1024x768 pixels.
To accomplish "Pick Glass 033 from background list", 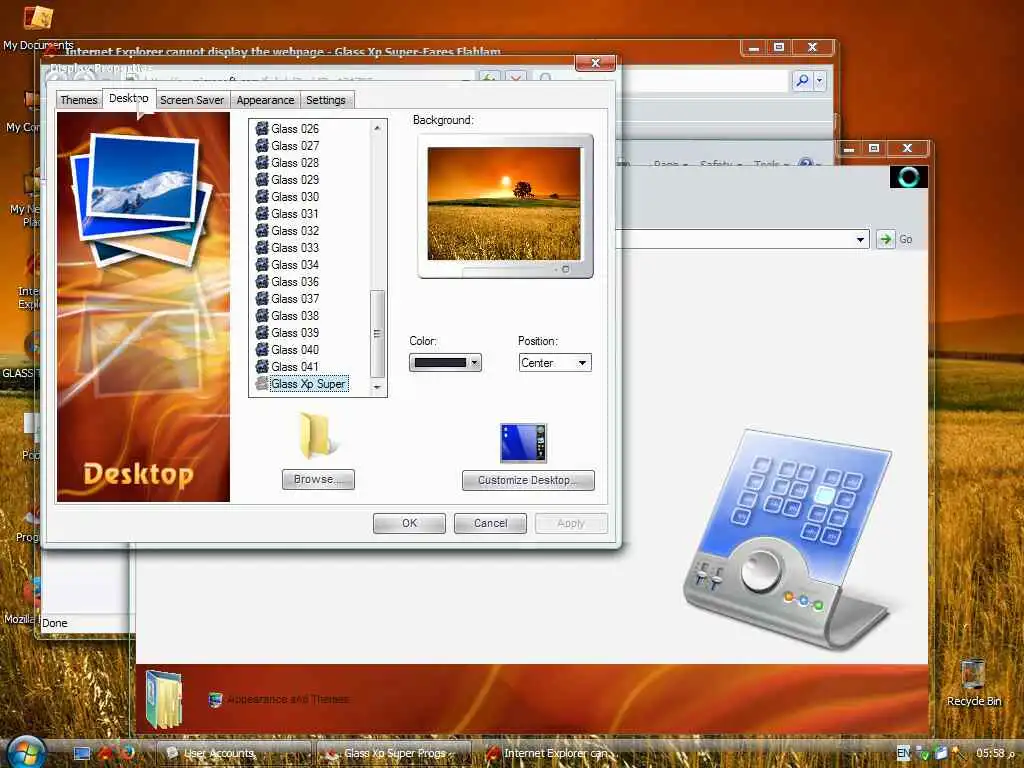I will pyautogui.click(x=295, y=248).
